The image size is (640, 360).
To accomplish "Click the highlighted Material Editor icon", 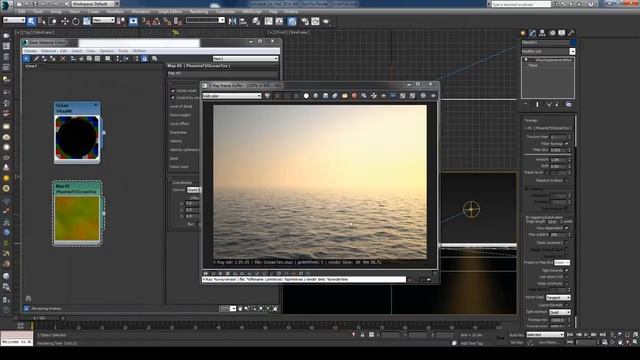I will coord(292,21).
